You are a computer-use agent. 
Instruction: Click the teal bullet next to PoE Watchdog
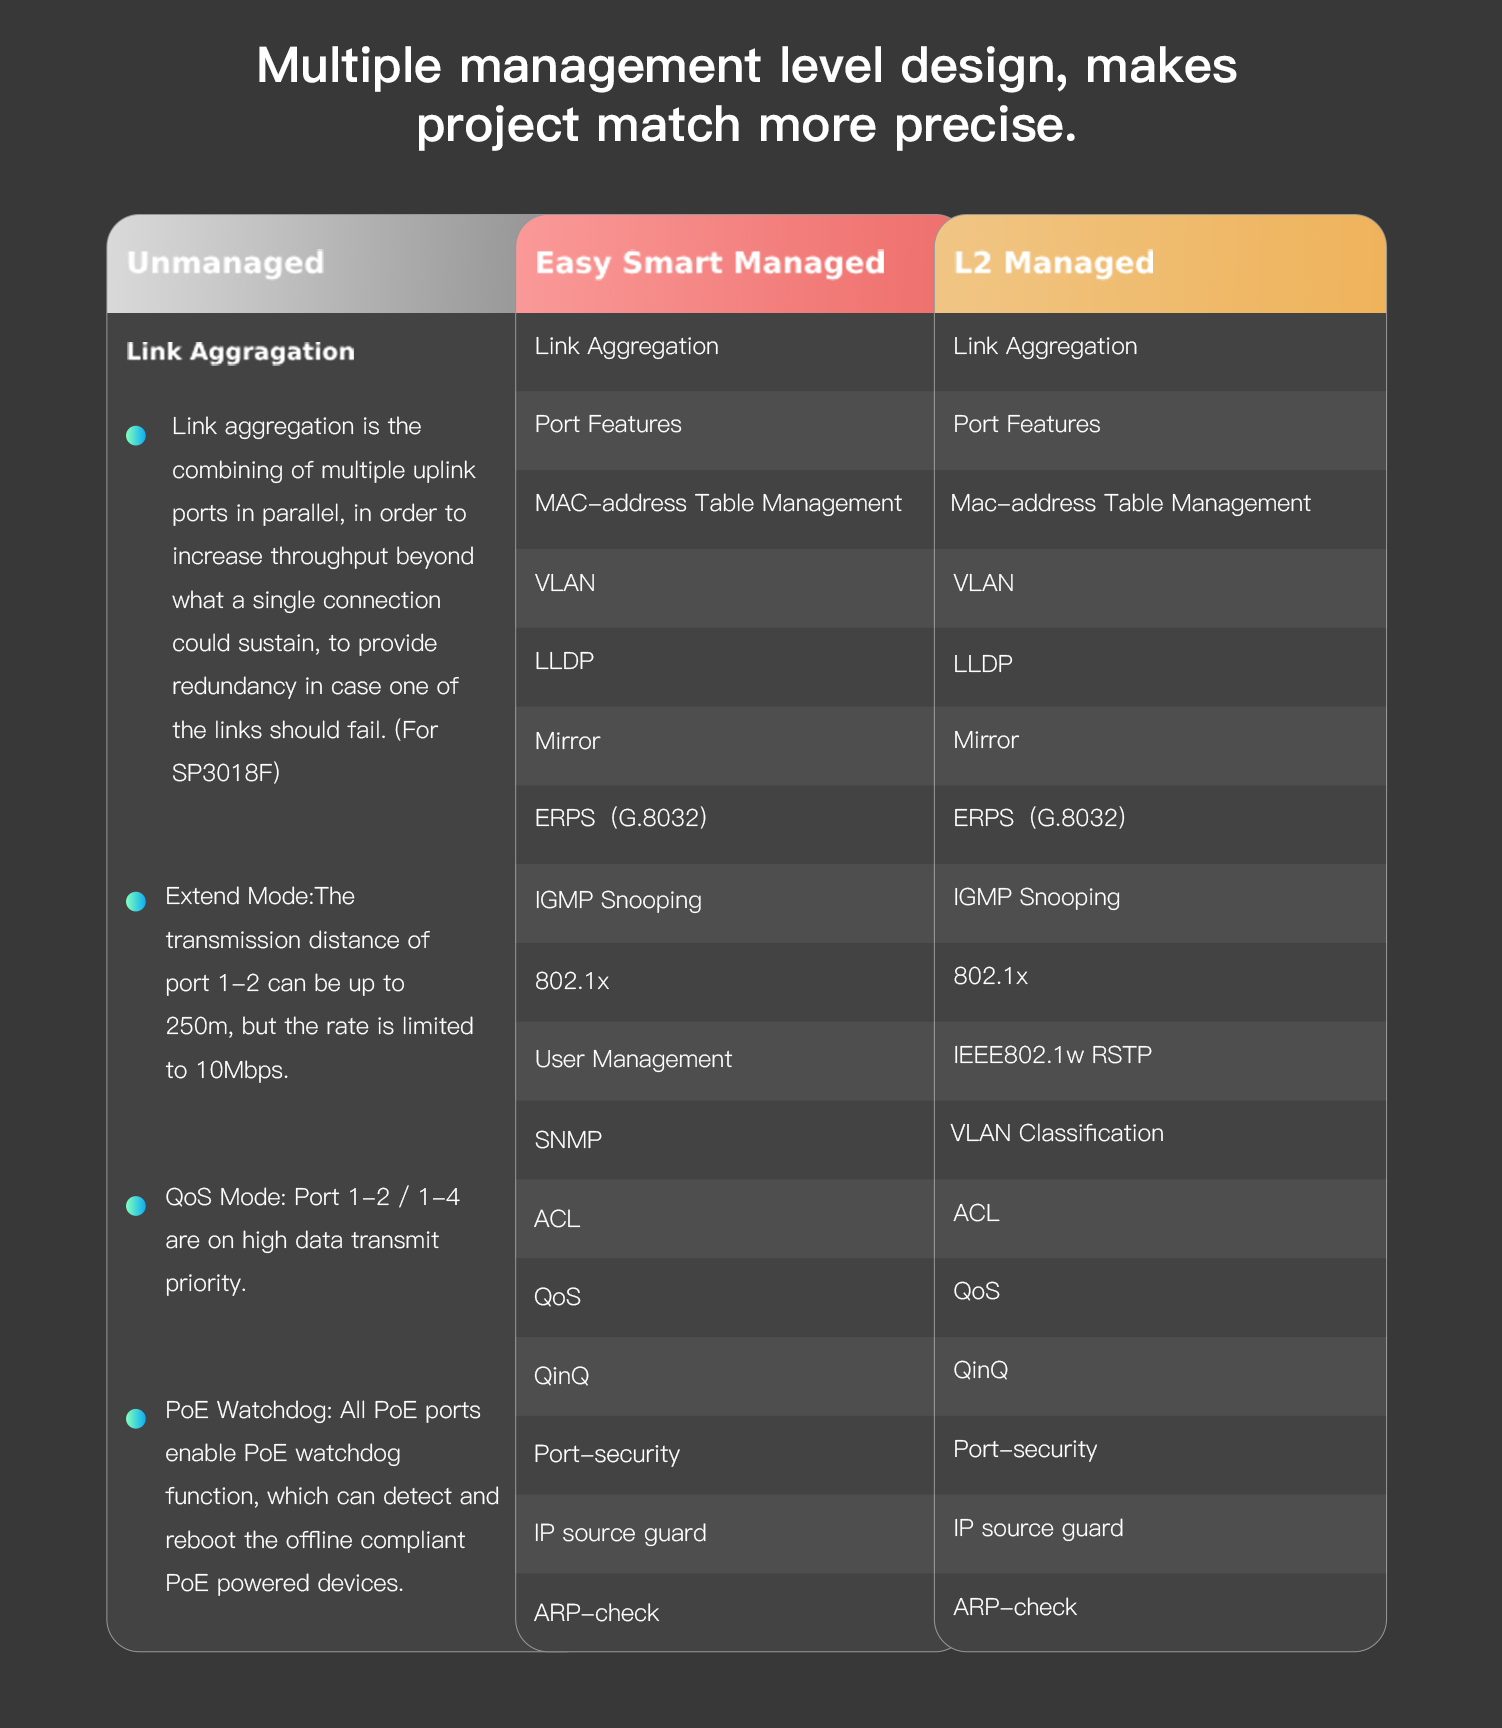pyautogui.click(x=136, y=1419)
